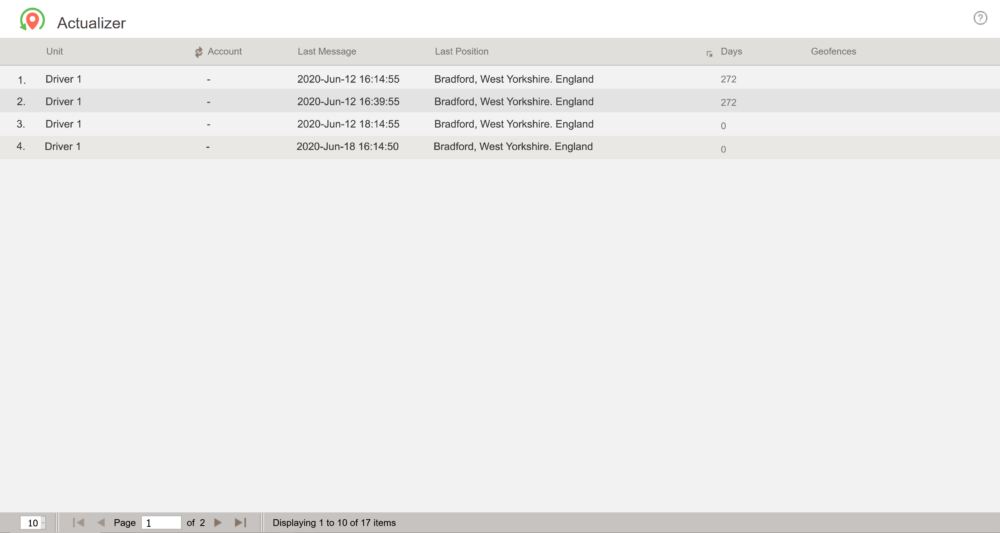Open the items-per-page dropdown showing 10
This screenshot has height=533, width=1000.
[x=33, y=523]
